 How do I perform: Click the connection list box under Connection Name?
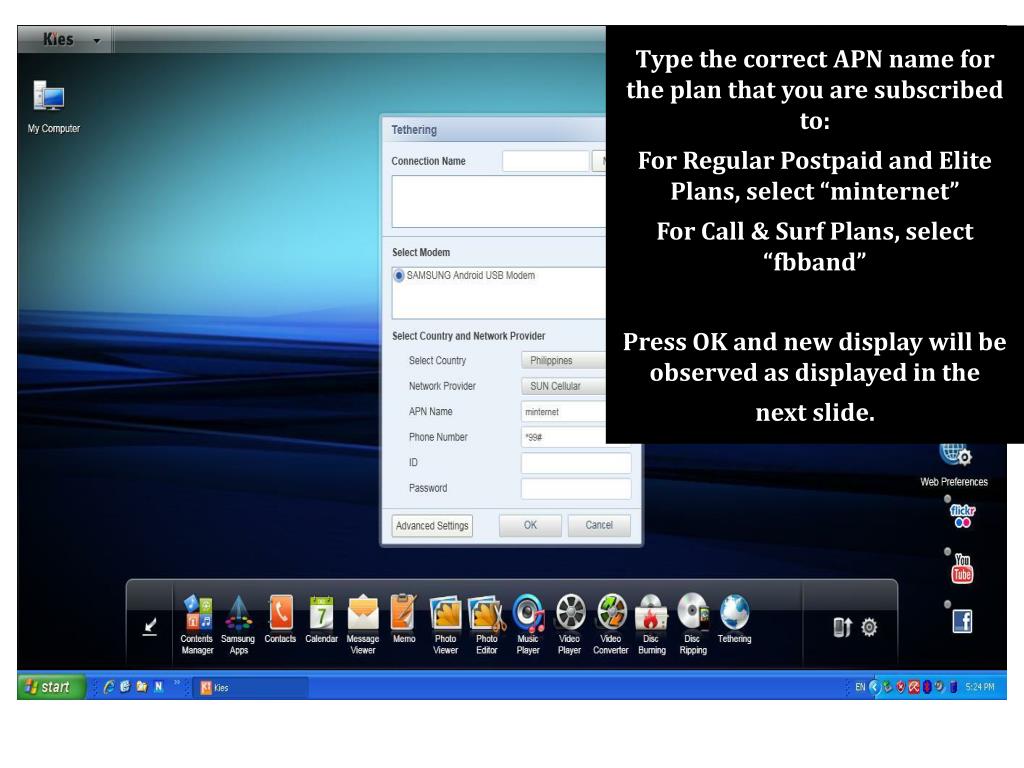tap(499, 202)
